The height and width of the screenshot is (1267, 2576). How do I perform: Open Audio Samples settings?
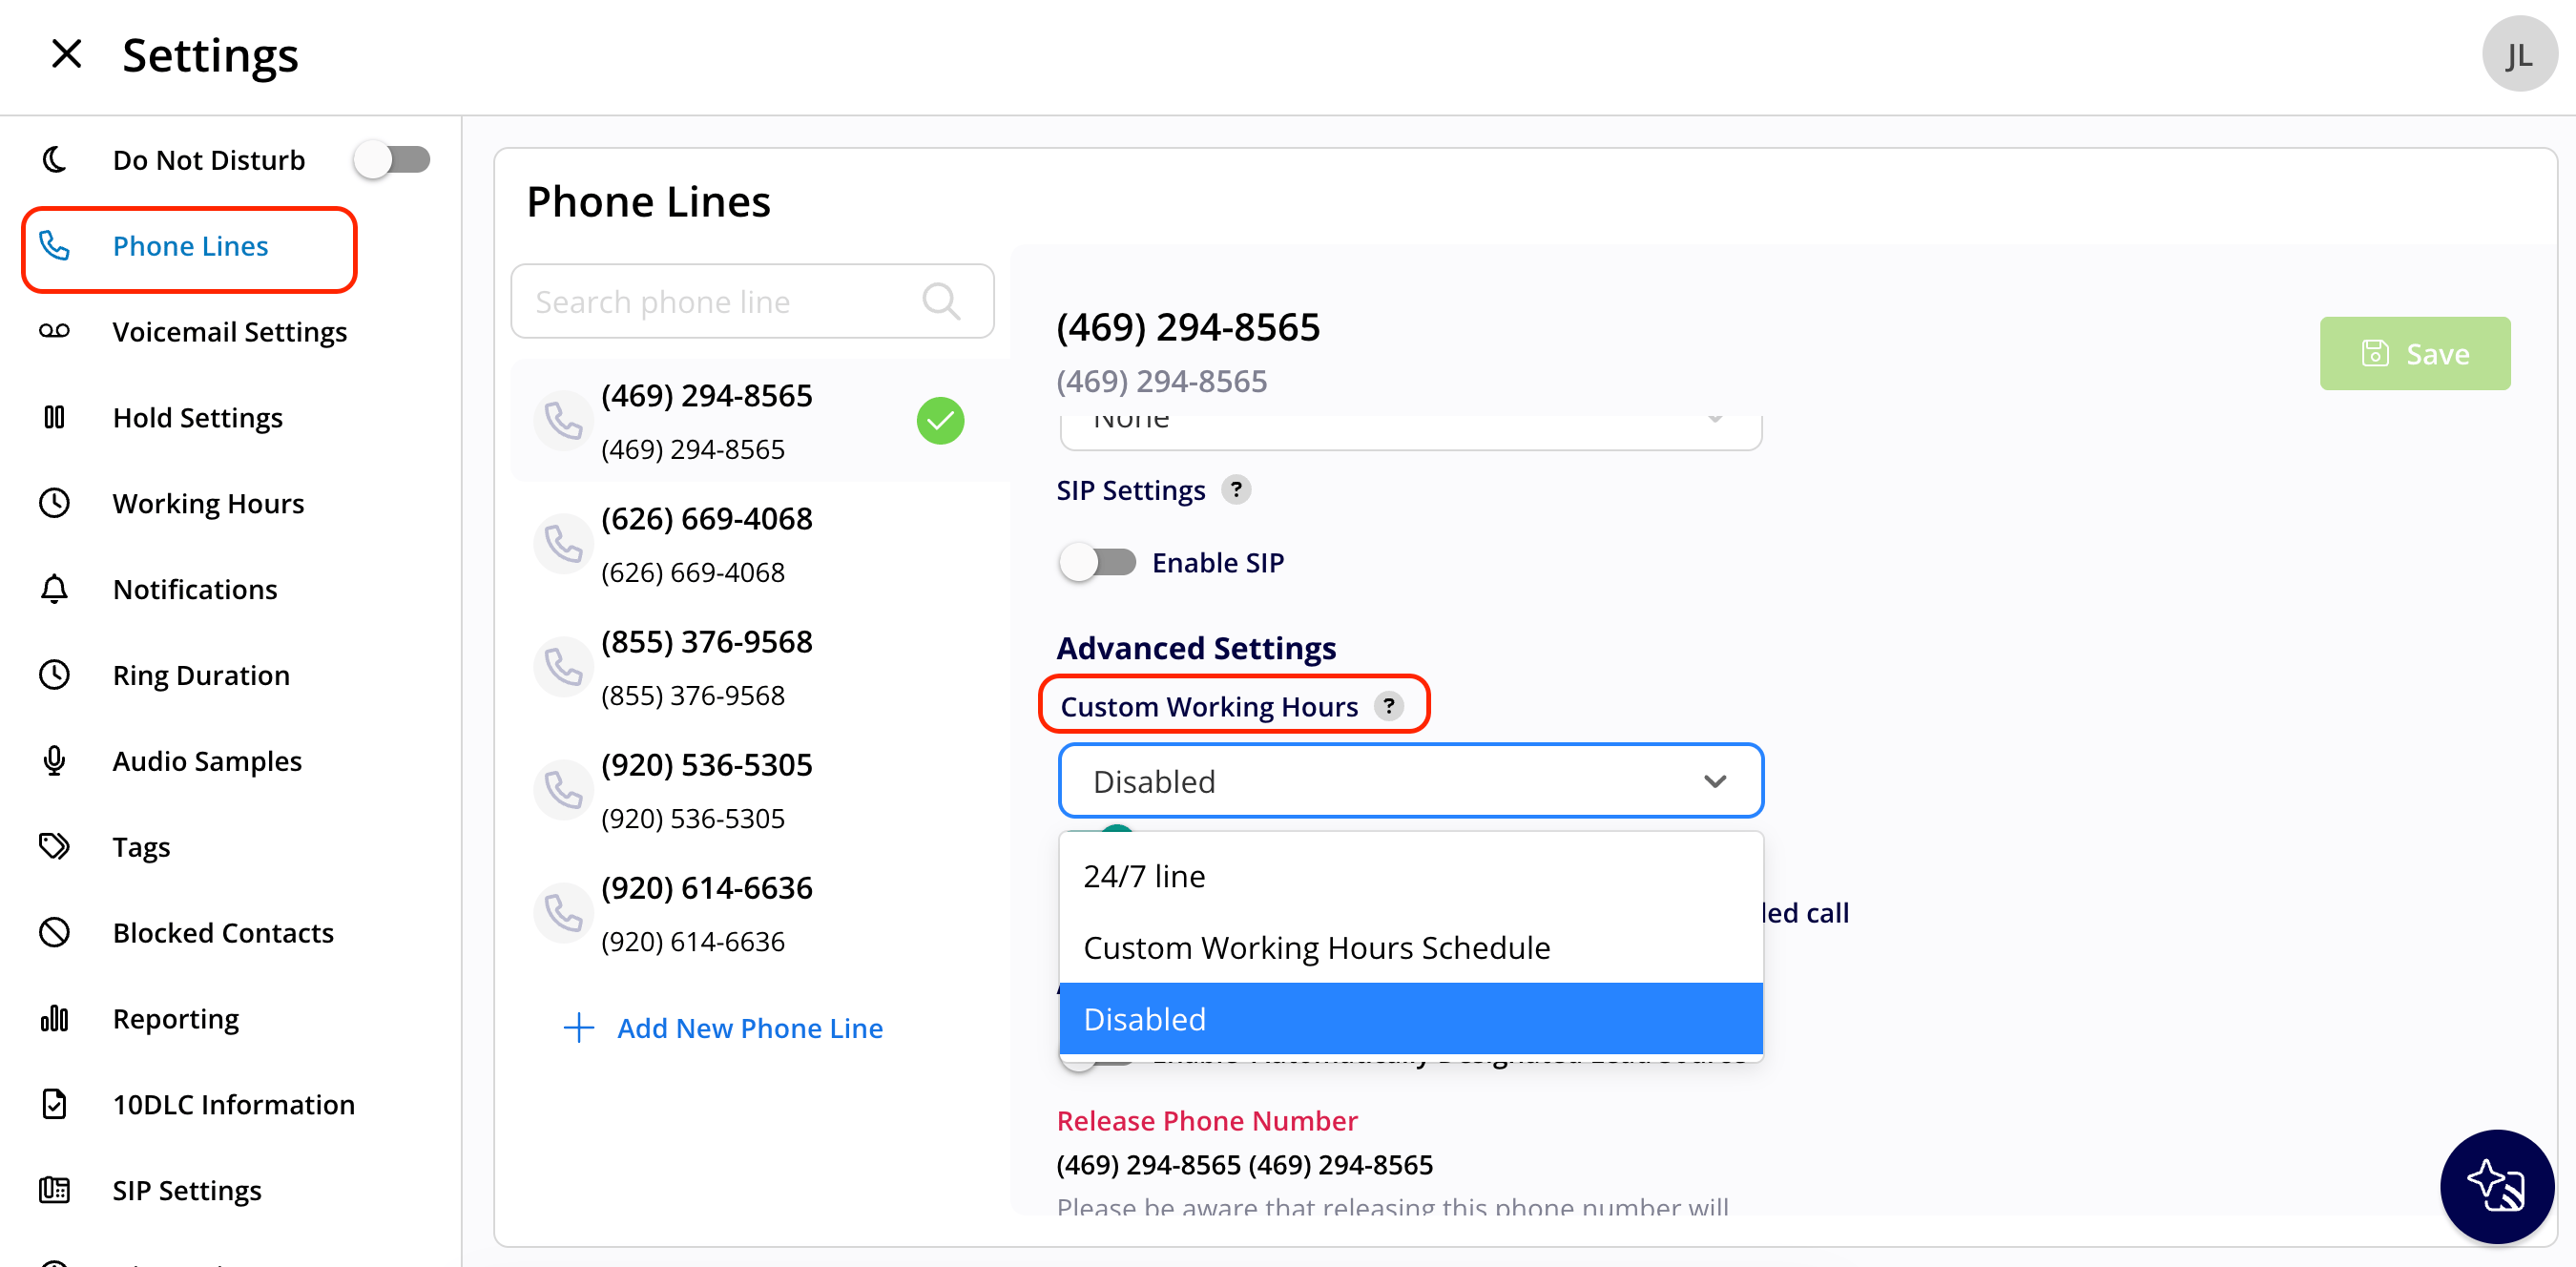[x=207, y=762]
